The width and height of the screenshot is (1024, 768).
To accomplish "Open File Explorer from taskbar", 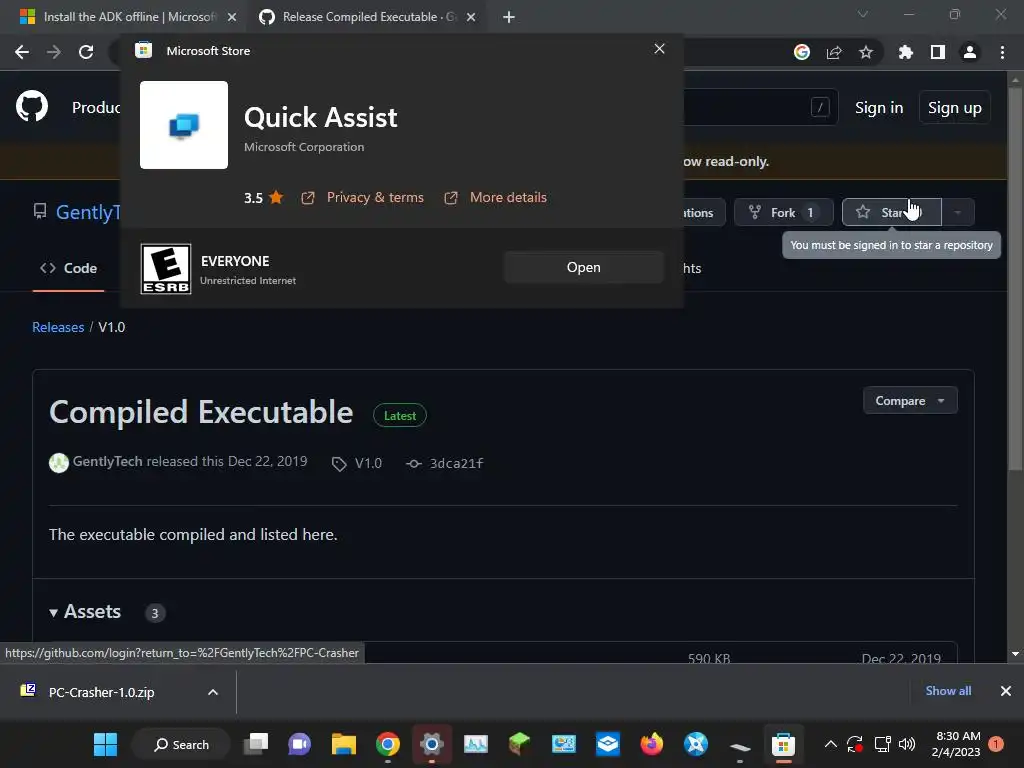I will point(344,744).
